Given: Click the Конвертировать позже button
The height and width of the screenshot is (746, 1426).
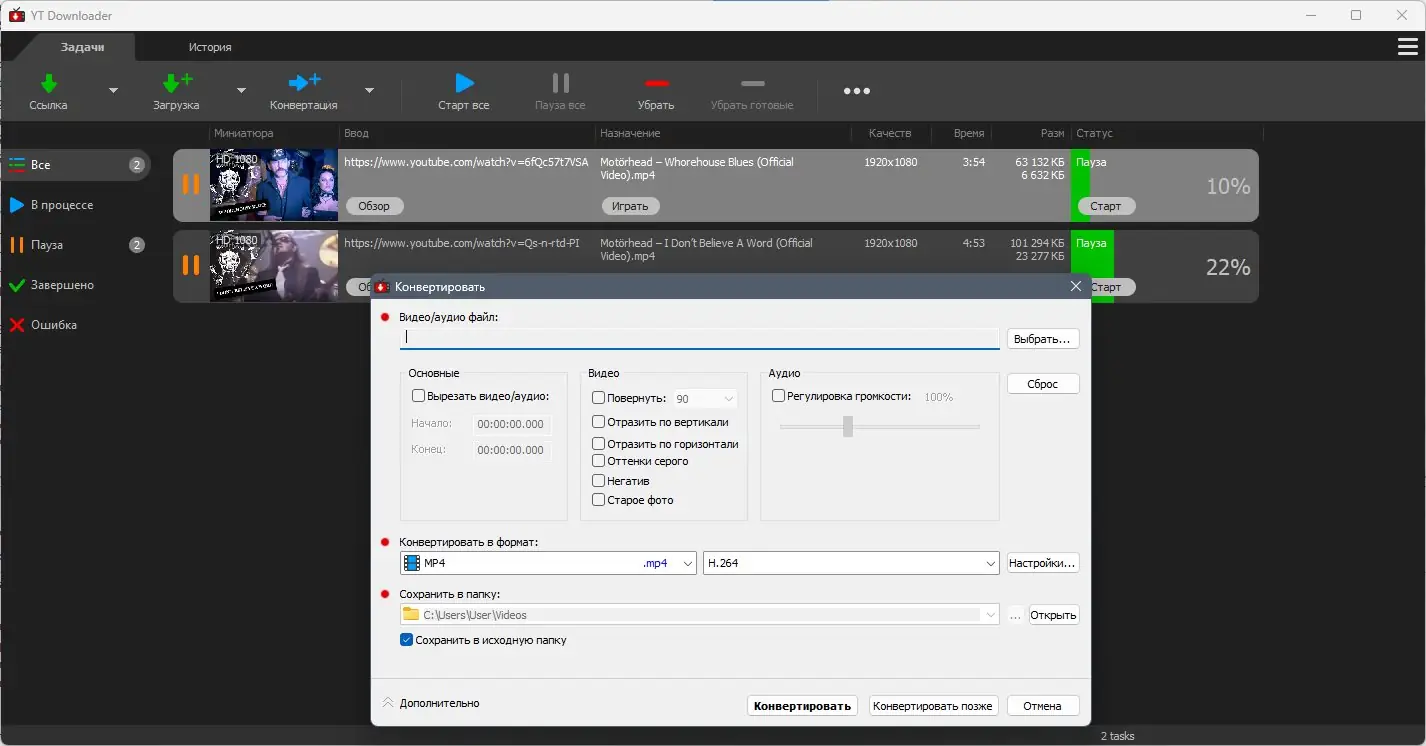Looking at the screenshot, I should (x=933, y=706).
